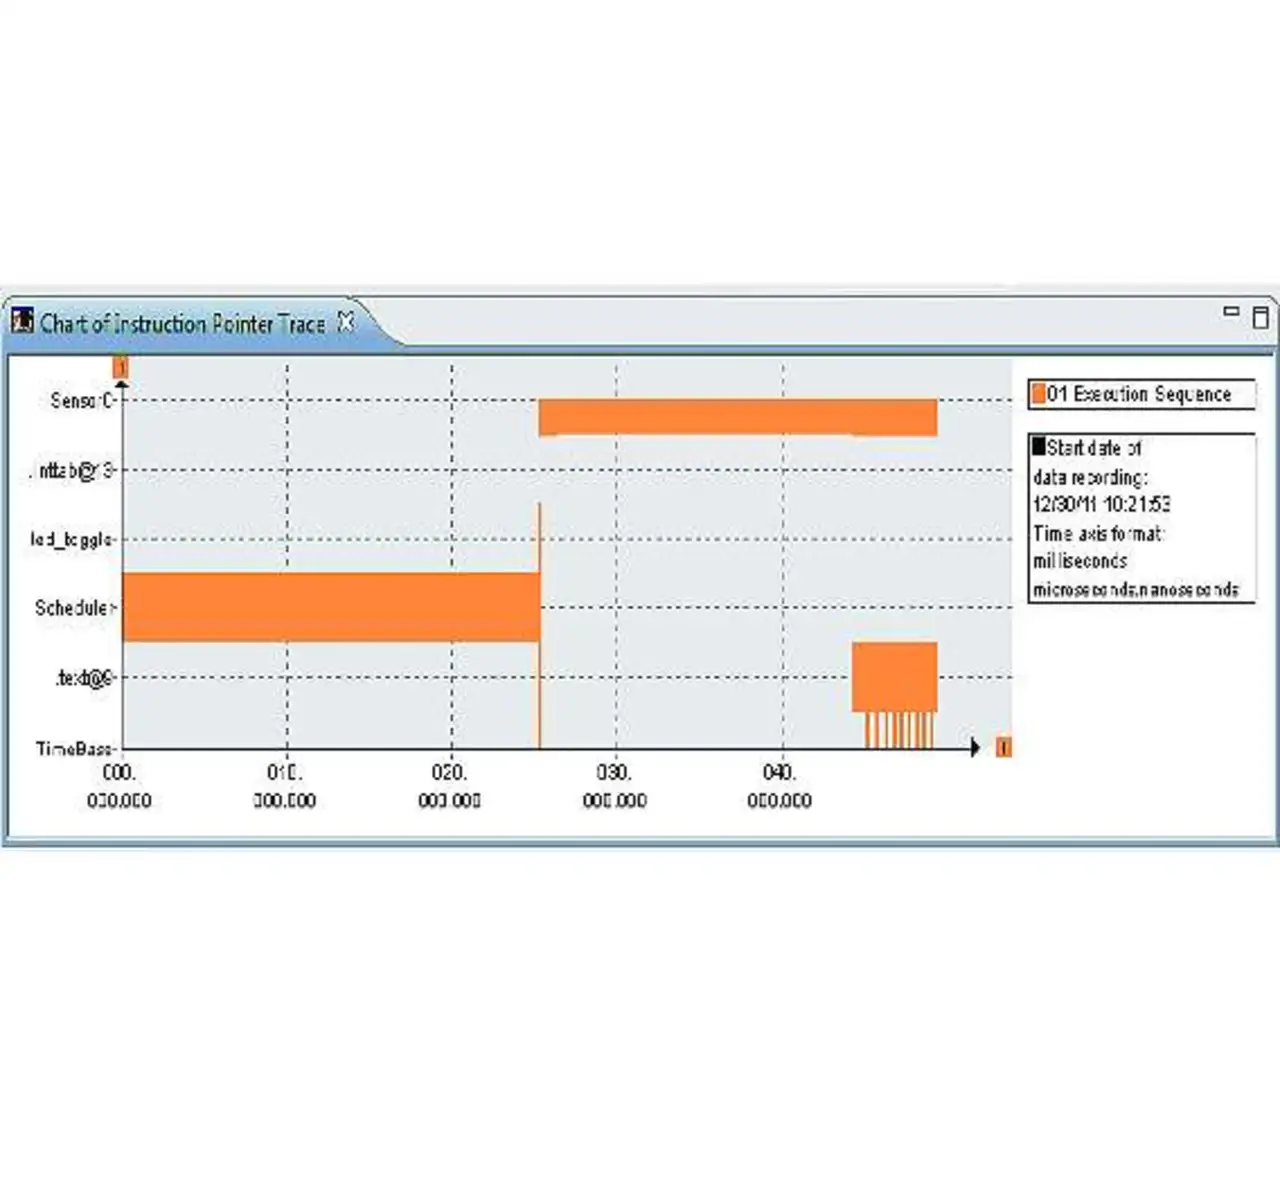Select the led_toggle axis label
The image size is (1280, 1190).
72,540
